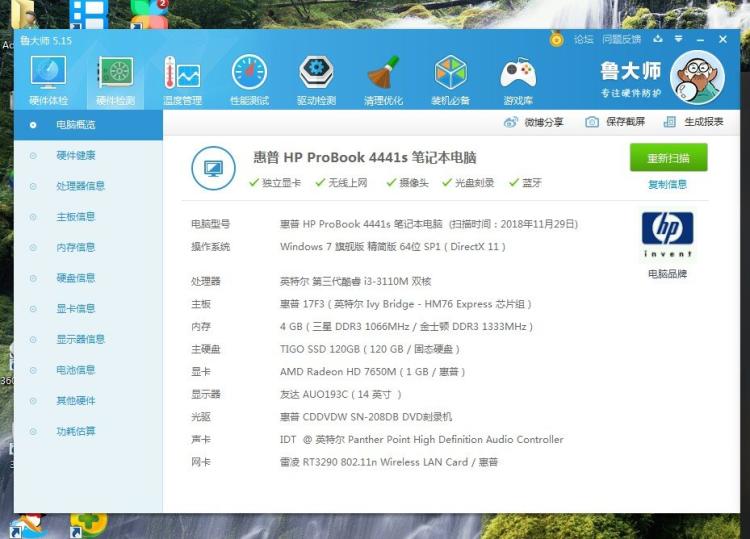The image size is (750, 539).
Task: Click motherboard value 惠普 17F3
Action: (x=406, y=304)
